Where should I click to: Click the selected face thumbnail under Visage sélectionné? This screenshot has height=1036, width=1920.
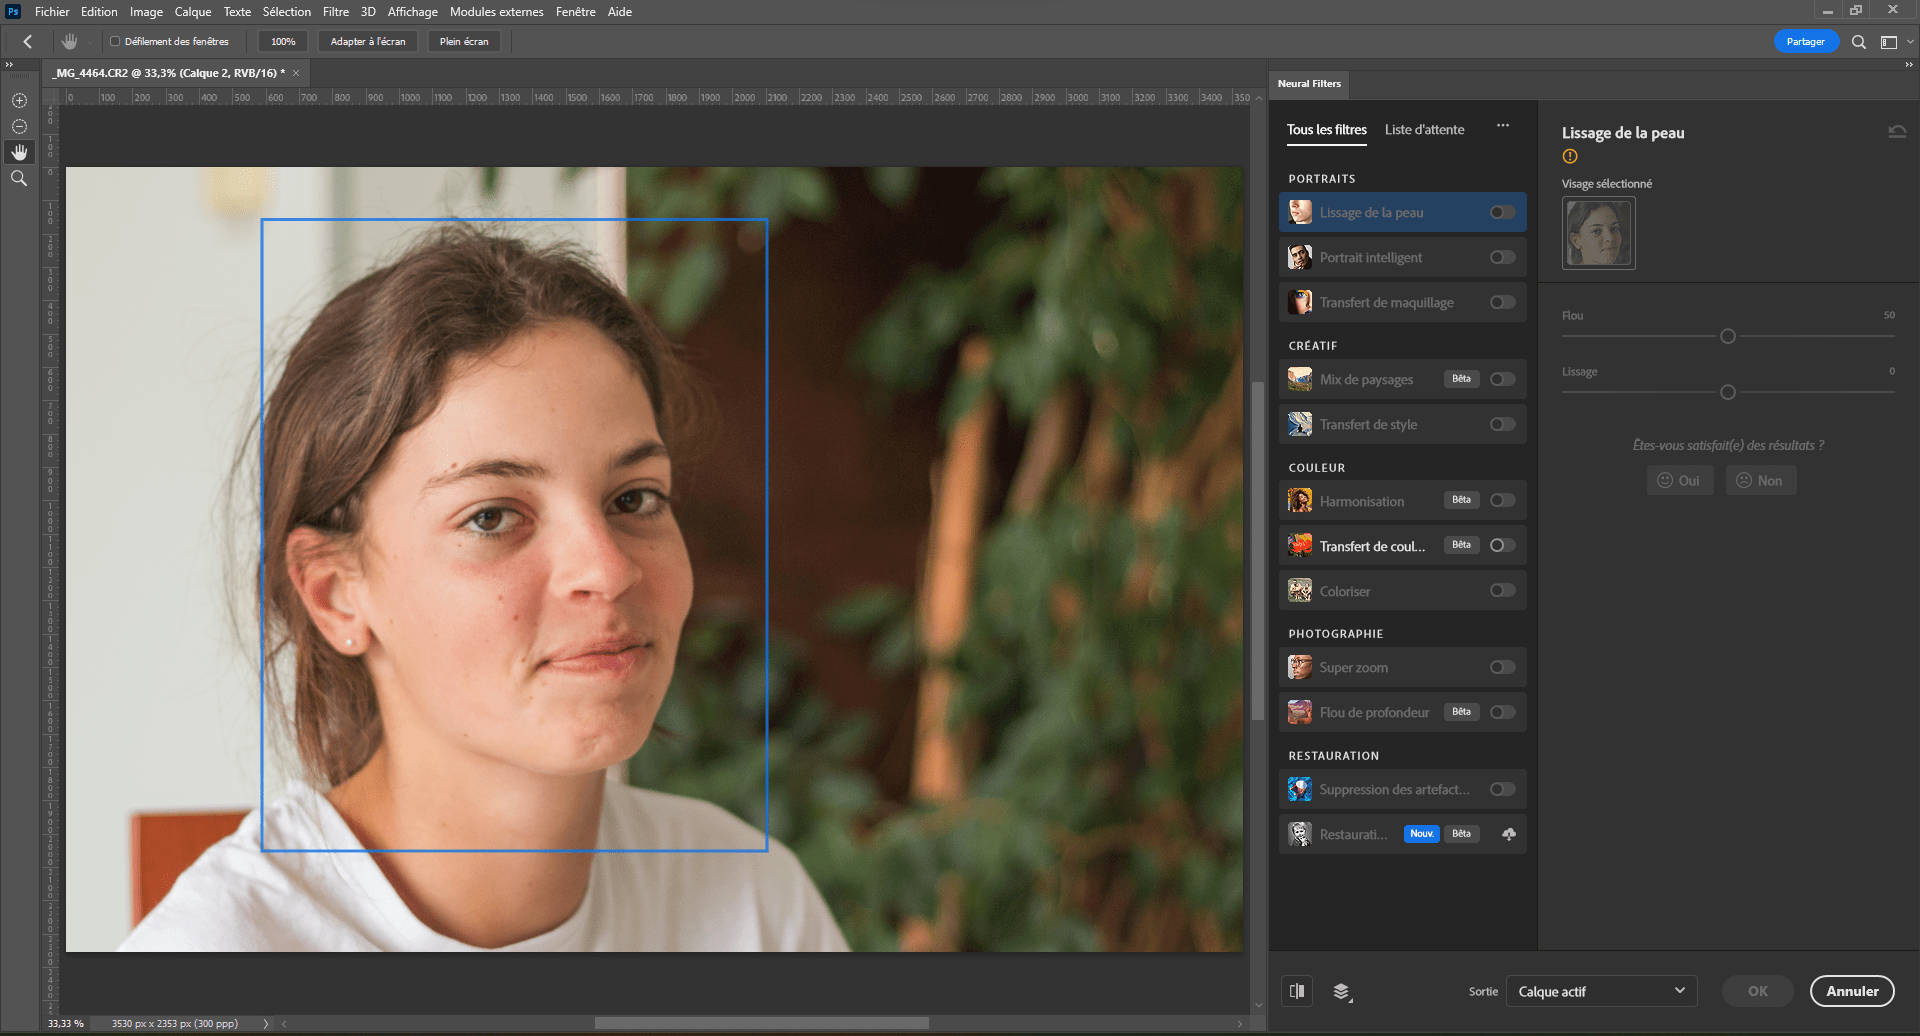pyautogui.click(x=1598, y=233)
